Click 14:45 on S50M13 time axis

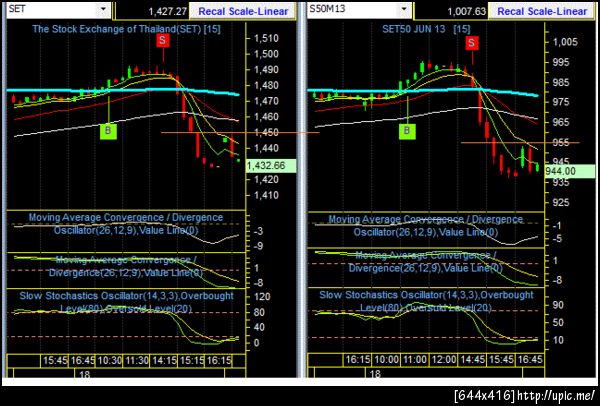click(473, 360)
